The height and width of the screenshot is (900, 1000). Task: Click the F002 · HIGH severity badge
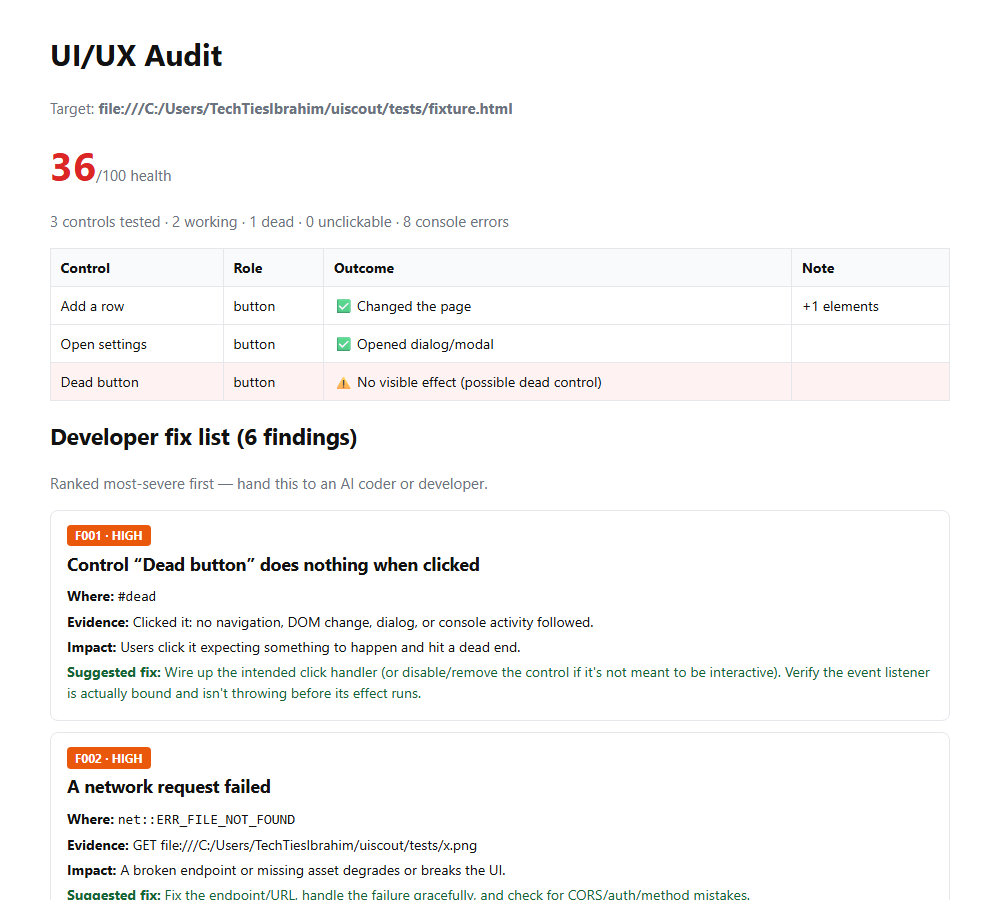[109, 758]
